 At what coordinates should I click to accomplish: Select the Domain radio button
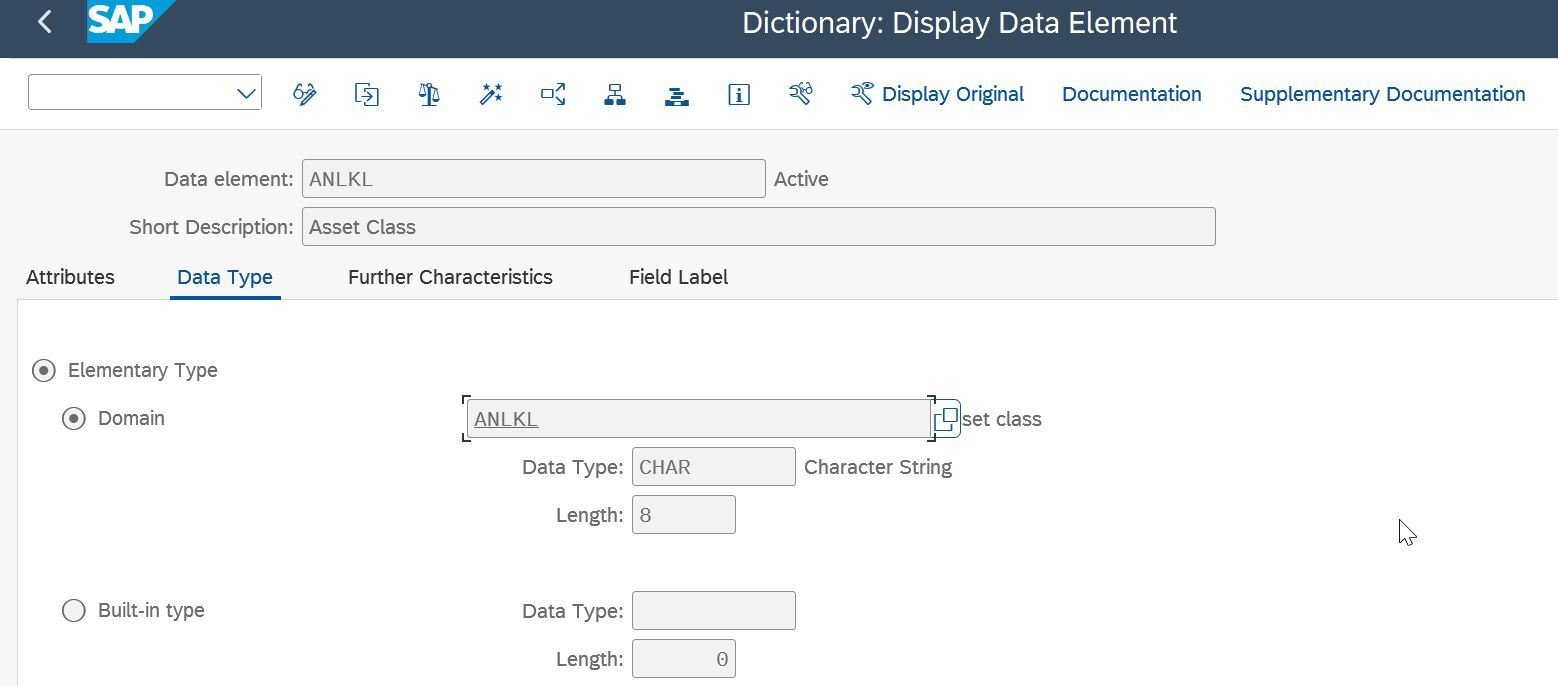(x=74, y=419)
